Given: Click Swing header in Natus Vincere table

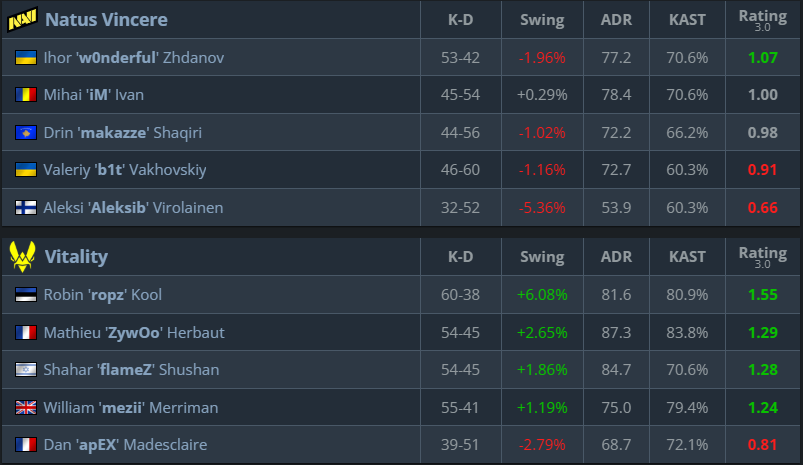Looking at the screenshot, I should [542, 19].
